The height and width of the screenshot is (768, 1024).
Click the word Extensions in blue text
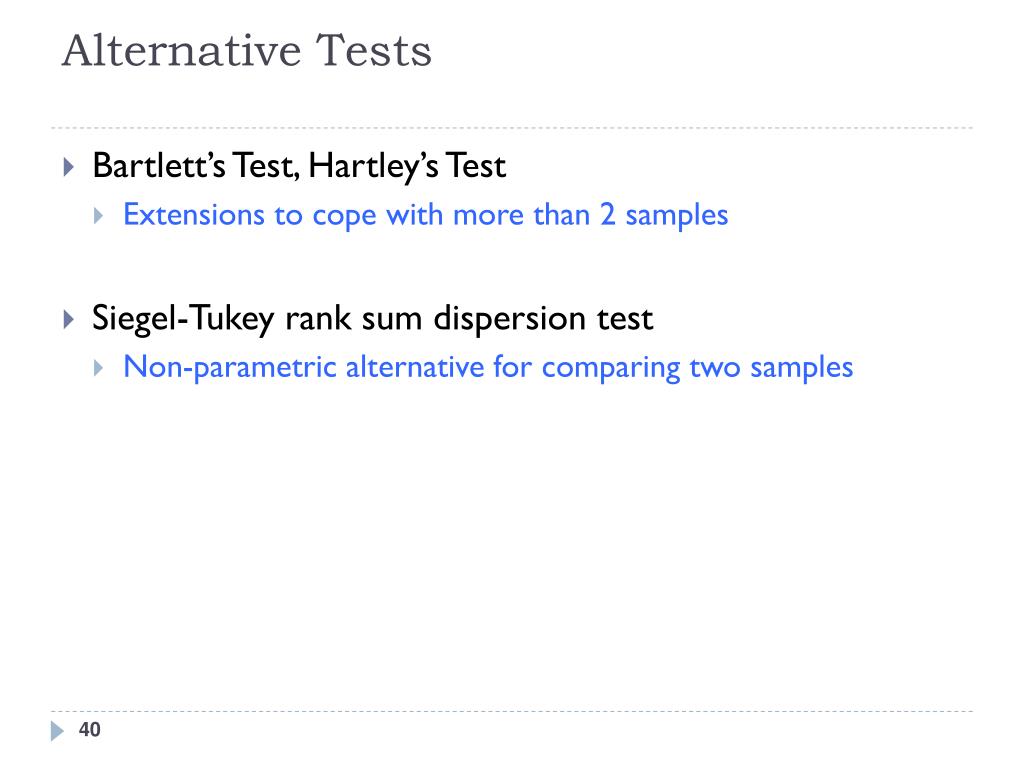(x=194, y=215)
